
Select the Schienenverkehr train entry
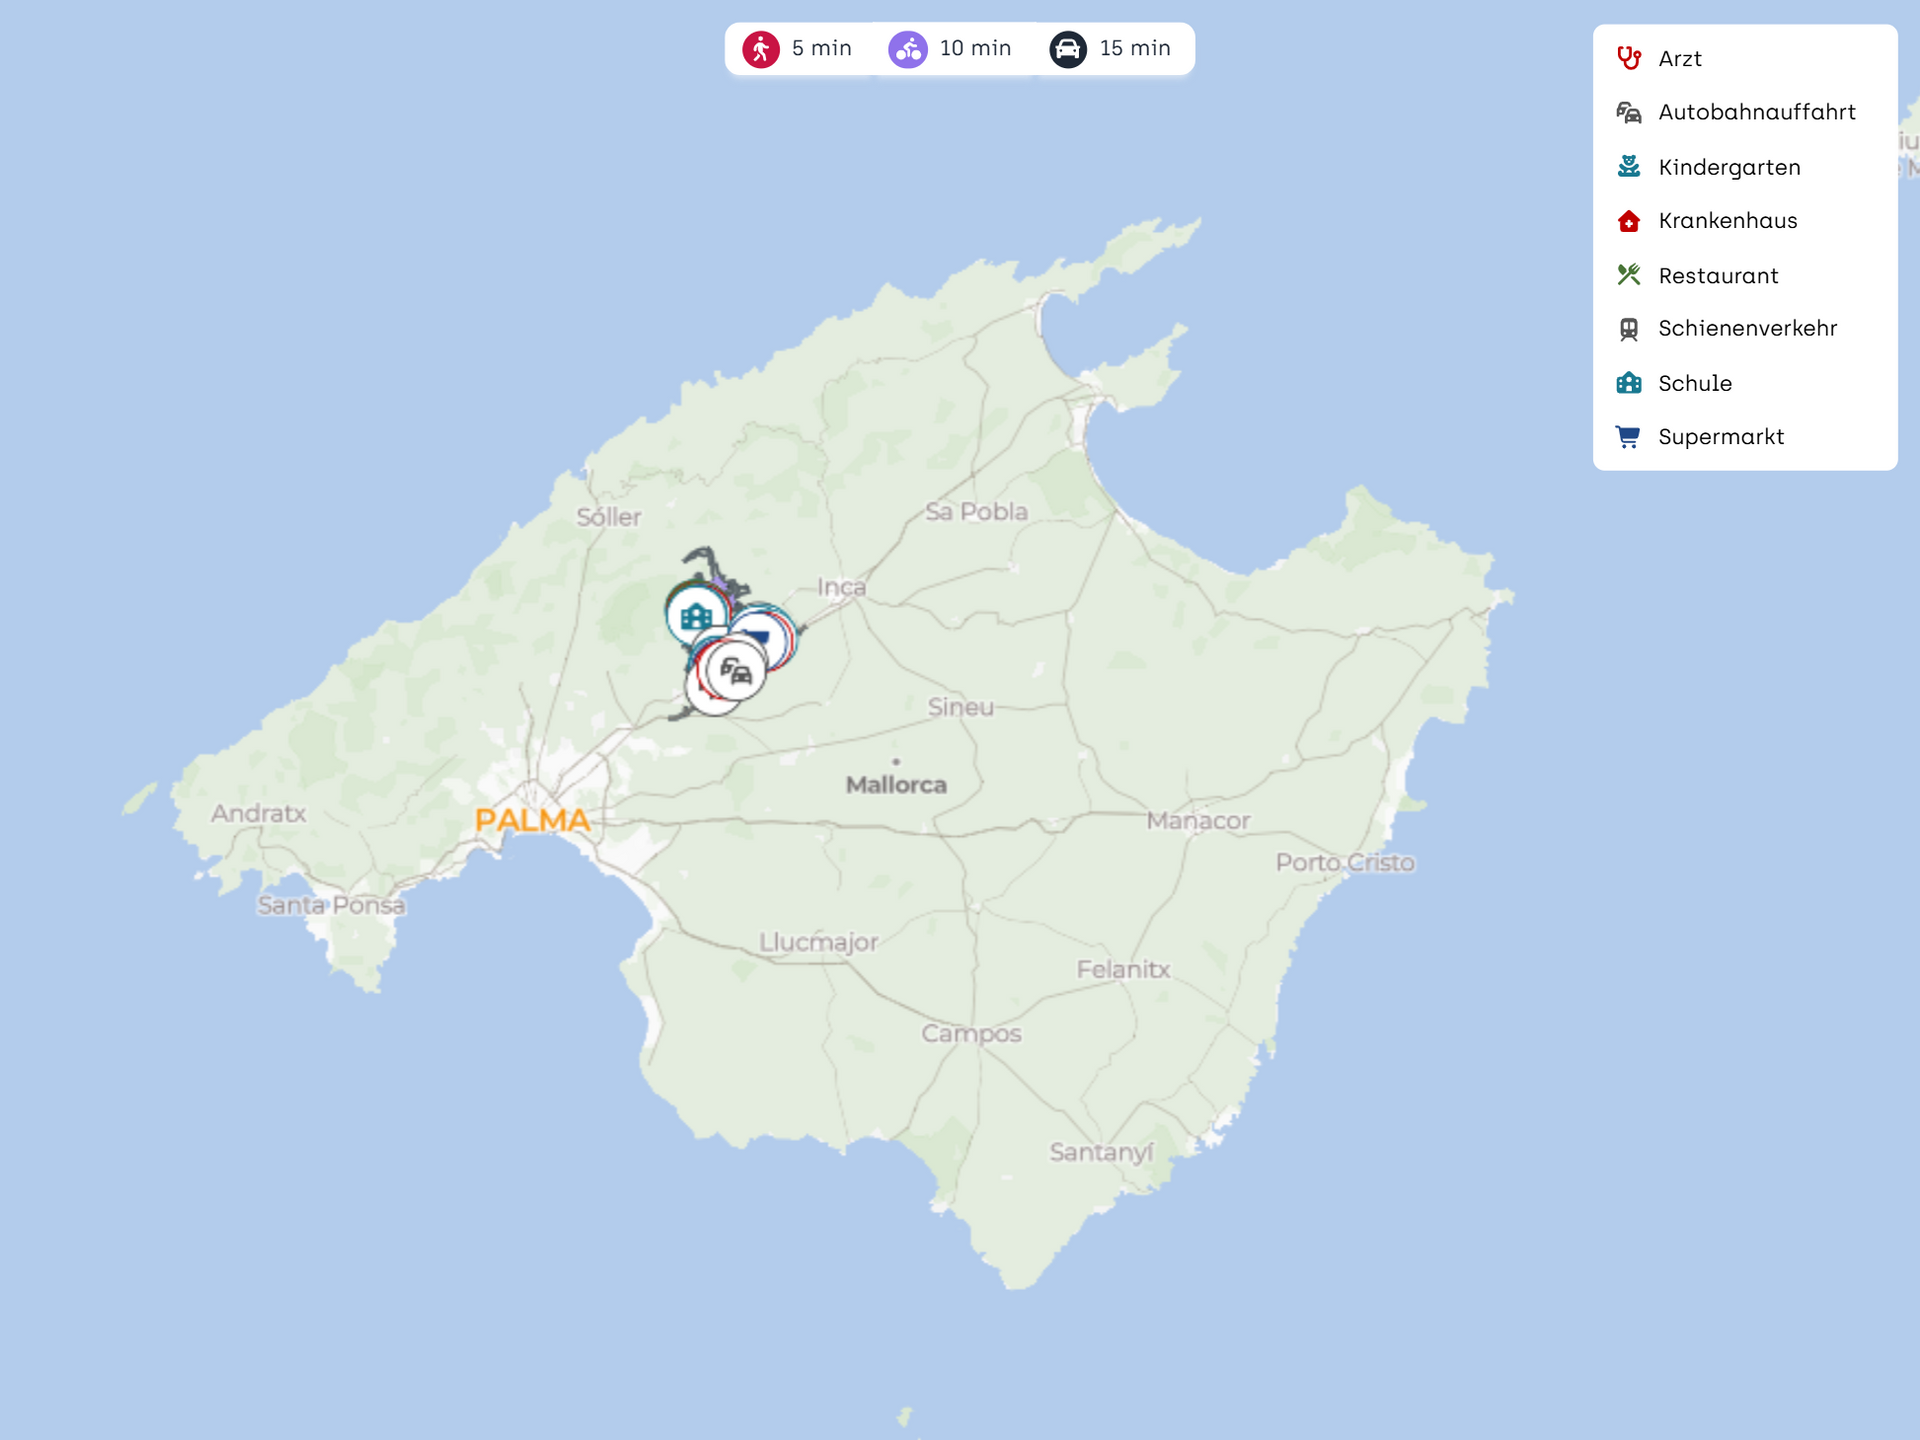tap(1747, 328)
